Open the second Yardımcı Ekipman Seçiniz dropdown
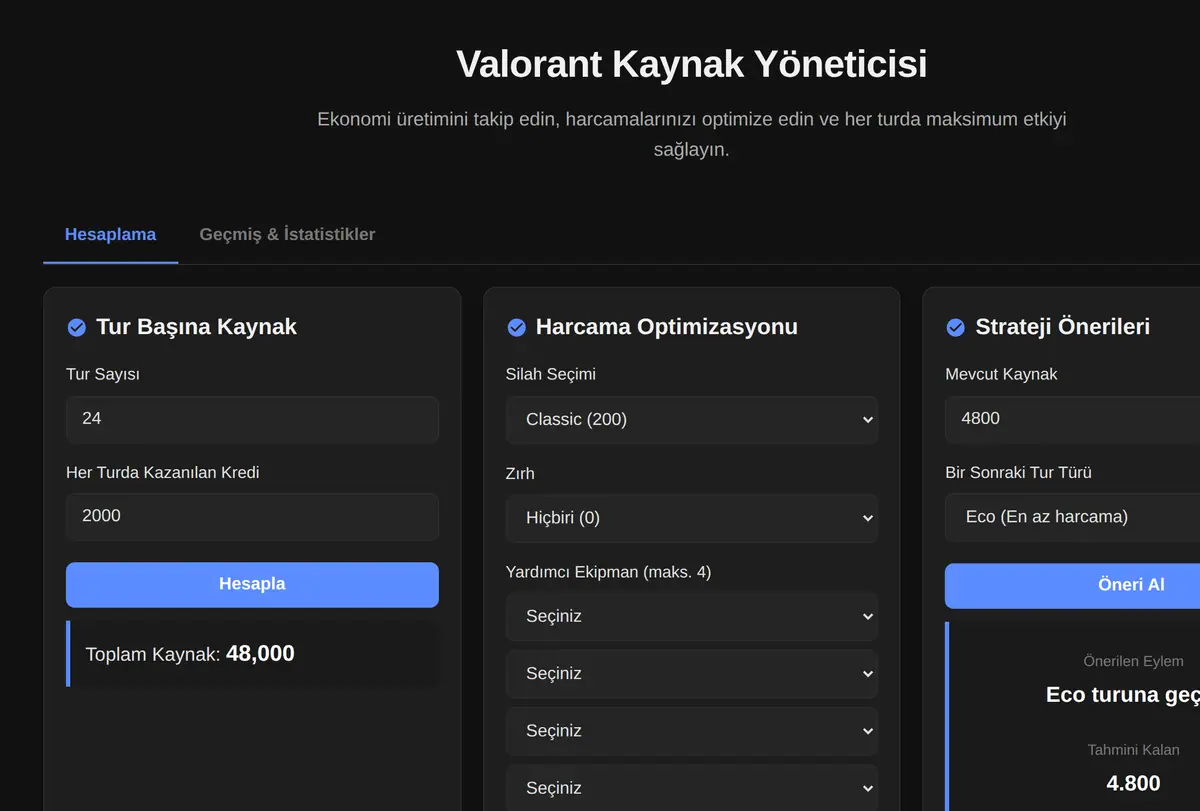 point(692,674)
